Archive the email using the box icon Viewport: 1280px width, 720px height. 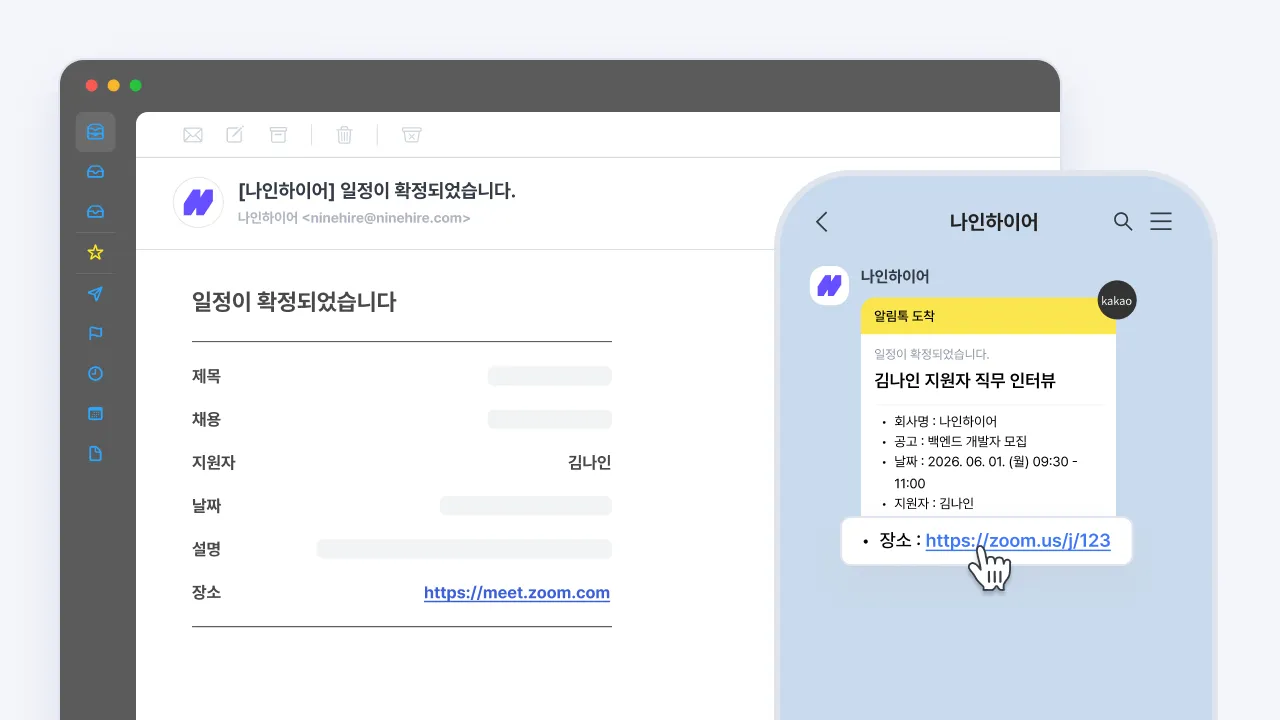coord(278,135)
